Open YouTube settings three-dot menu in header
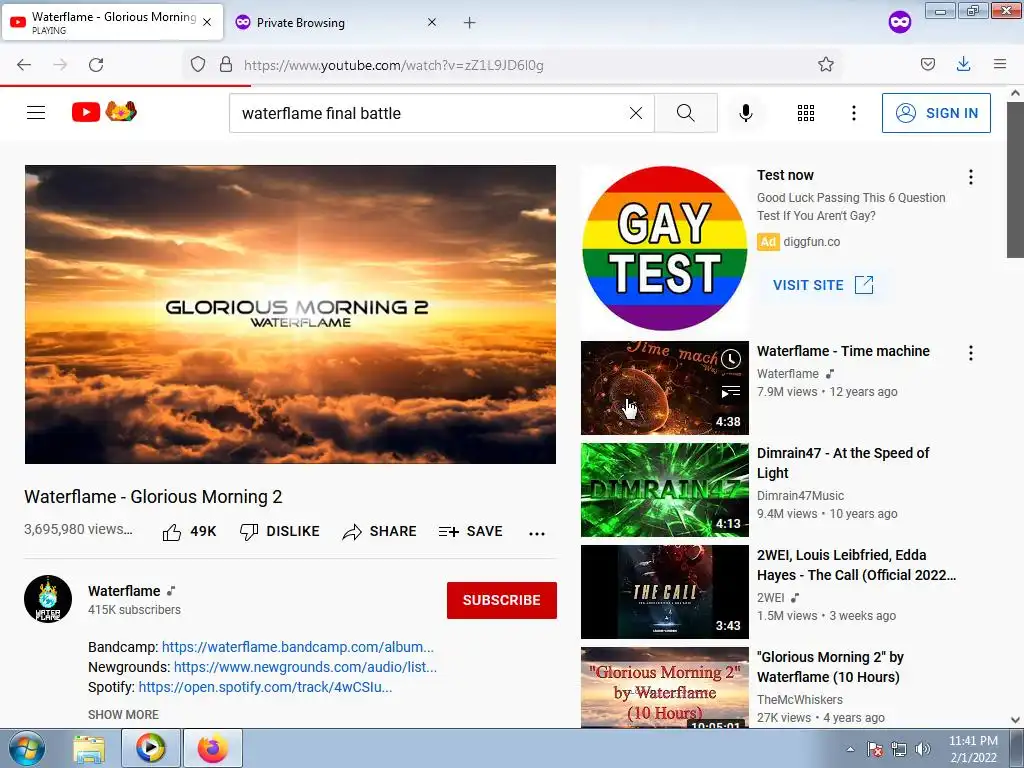Image resolution: width=1024 pixels, height=768 pixels. click(854, 113)
